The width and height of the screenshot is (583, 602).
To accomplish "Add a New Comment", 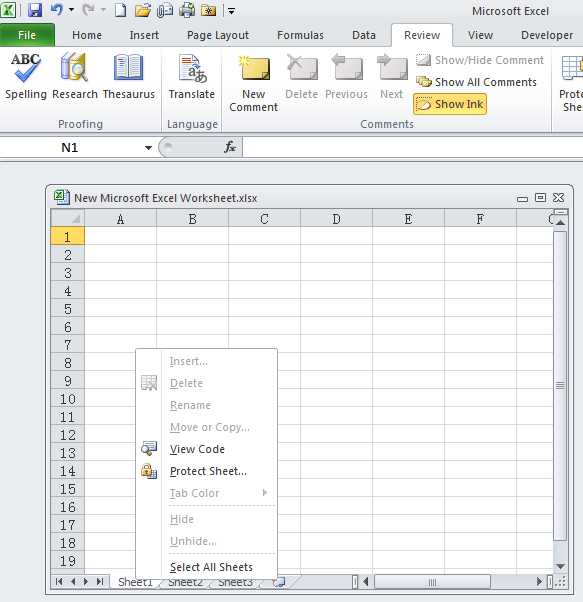I will (x=253, y=84).
